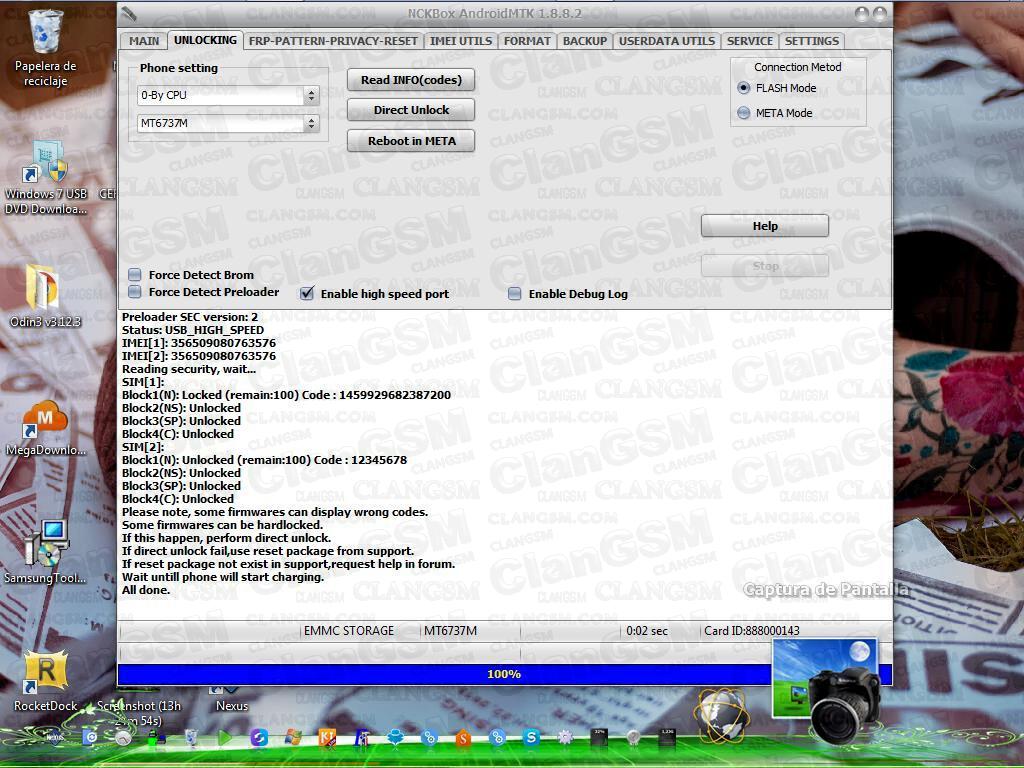
Task: Open the Papelera de reciclaje desktop icon
Action: pos(46,46)
